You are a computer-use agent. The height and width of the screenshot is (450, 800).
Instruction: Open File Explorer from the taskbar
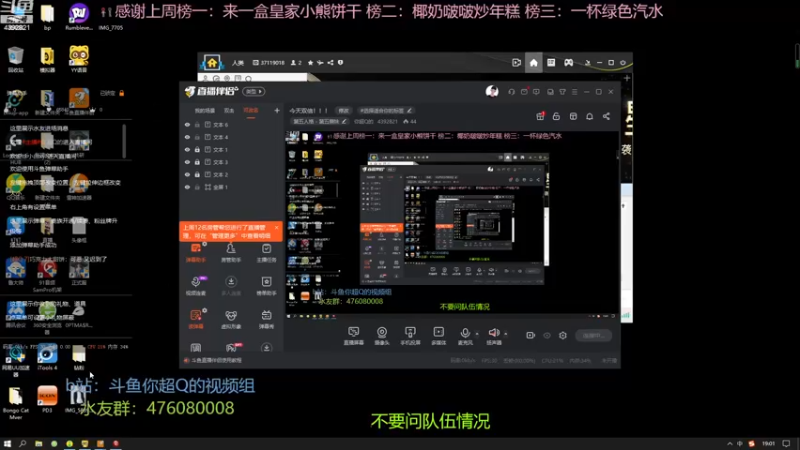[x=38, y=444]
